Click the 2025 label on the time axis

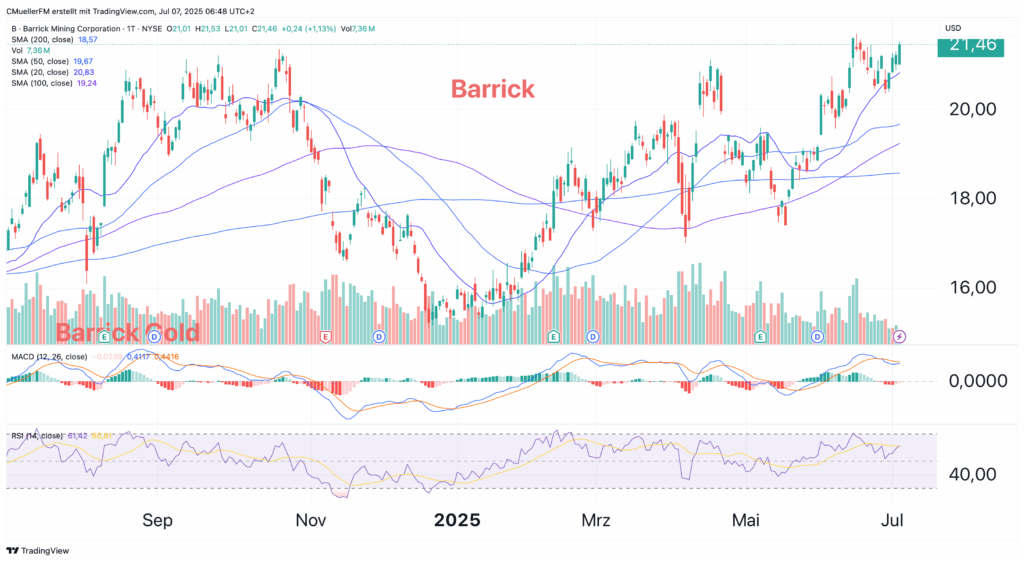click(x=457, y=520)
